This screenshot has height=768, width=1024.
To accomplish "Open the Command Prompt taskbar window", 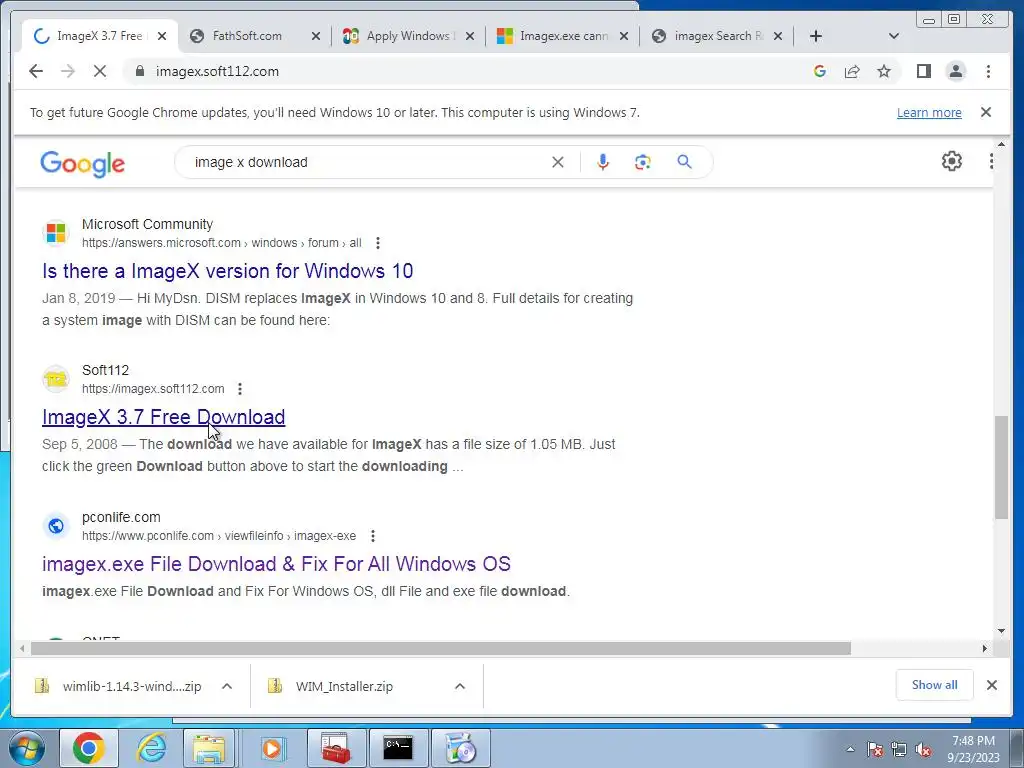I will point(398,748).
